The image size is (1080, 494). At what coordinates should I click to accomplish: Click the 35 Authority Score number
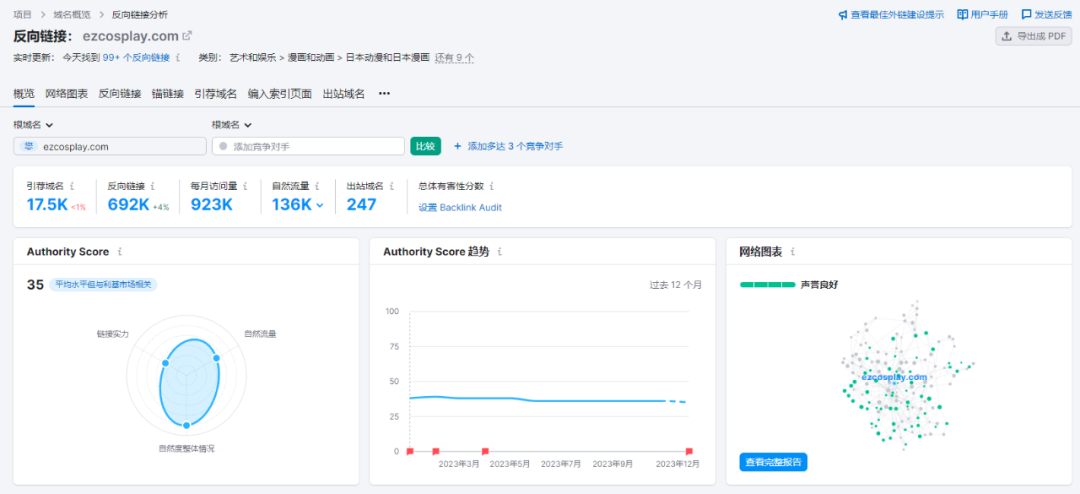coord(35,285)
